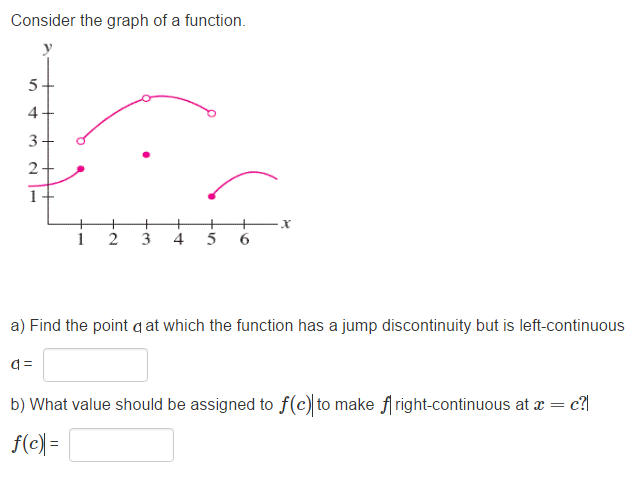Click the "Consider the graph of a function" text

point(127,21)
